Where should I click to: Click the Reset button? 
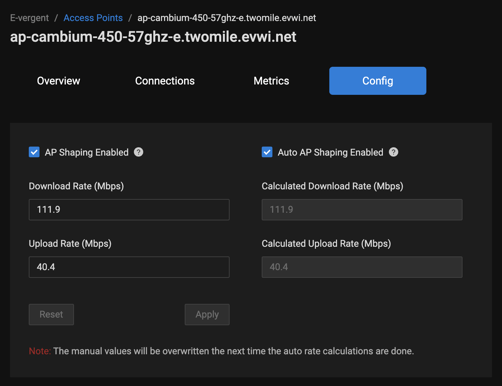pos(51,314)
